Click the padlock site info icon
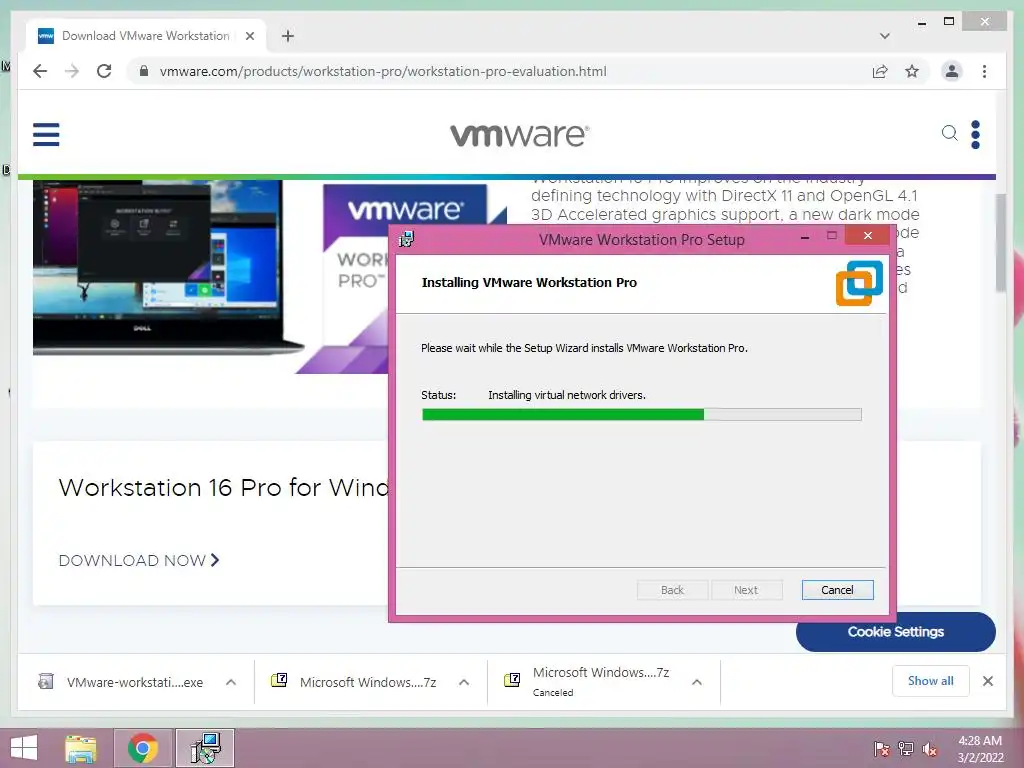The width and height of the screenshot is (1024, 768). [144, 71]
